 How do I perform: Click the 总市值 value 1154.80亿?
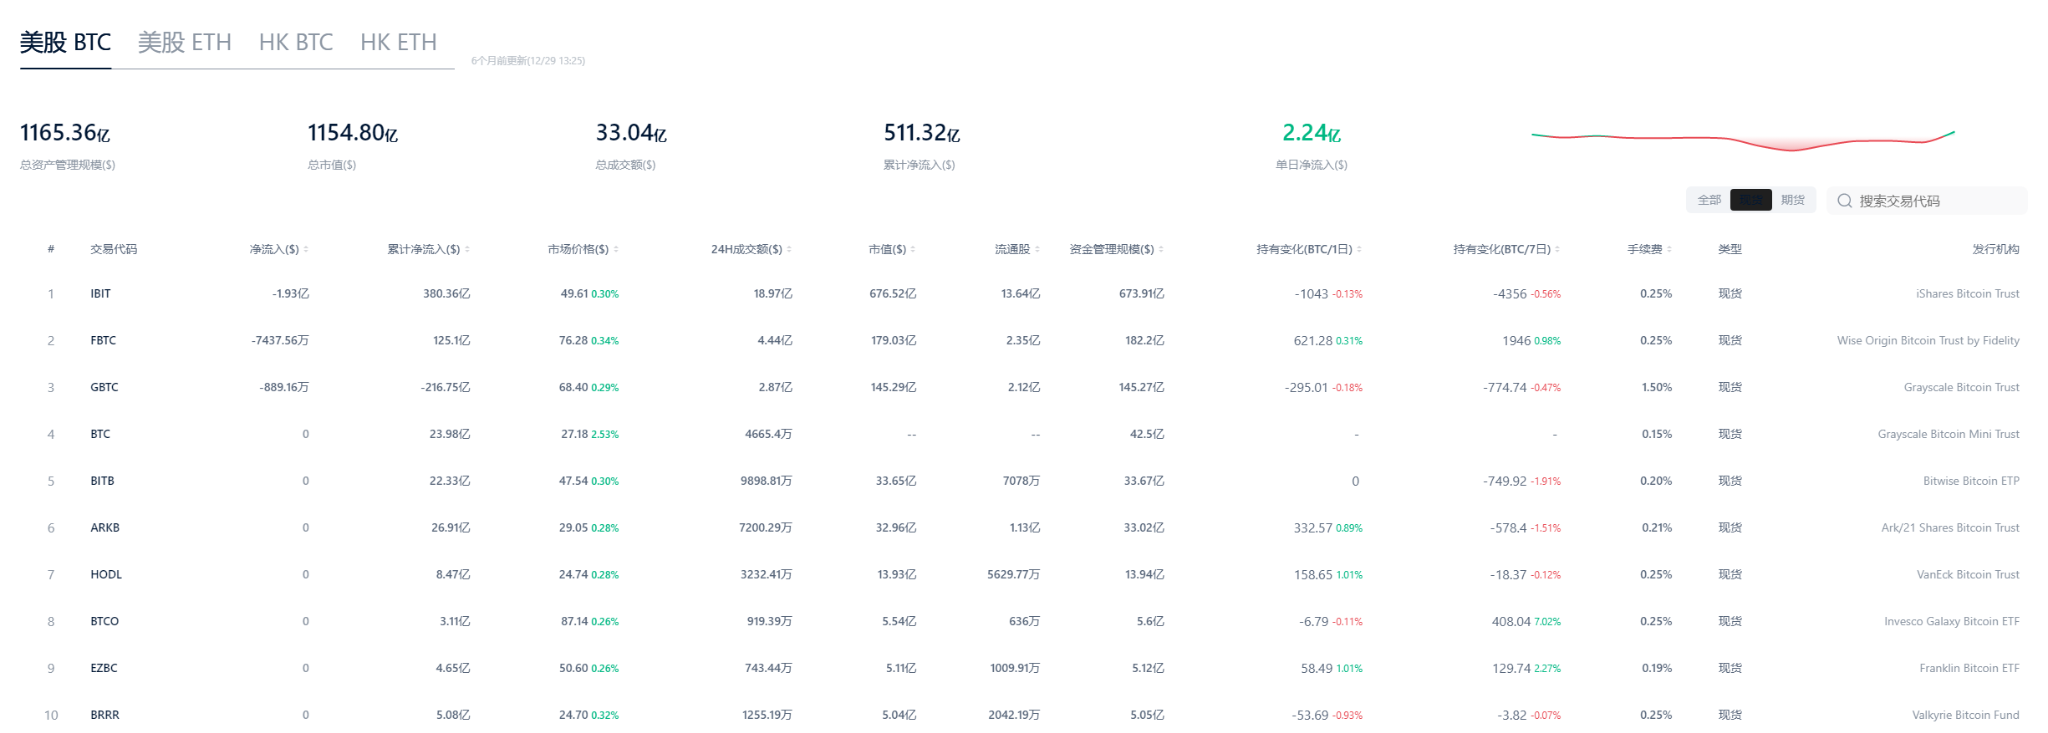click(x=352, y=132)
